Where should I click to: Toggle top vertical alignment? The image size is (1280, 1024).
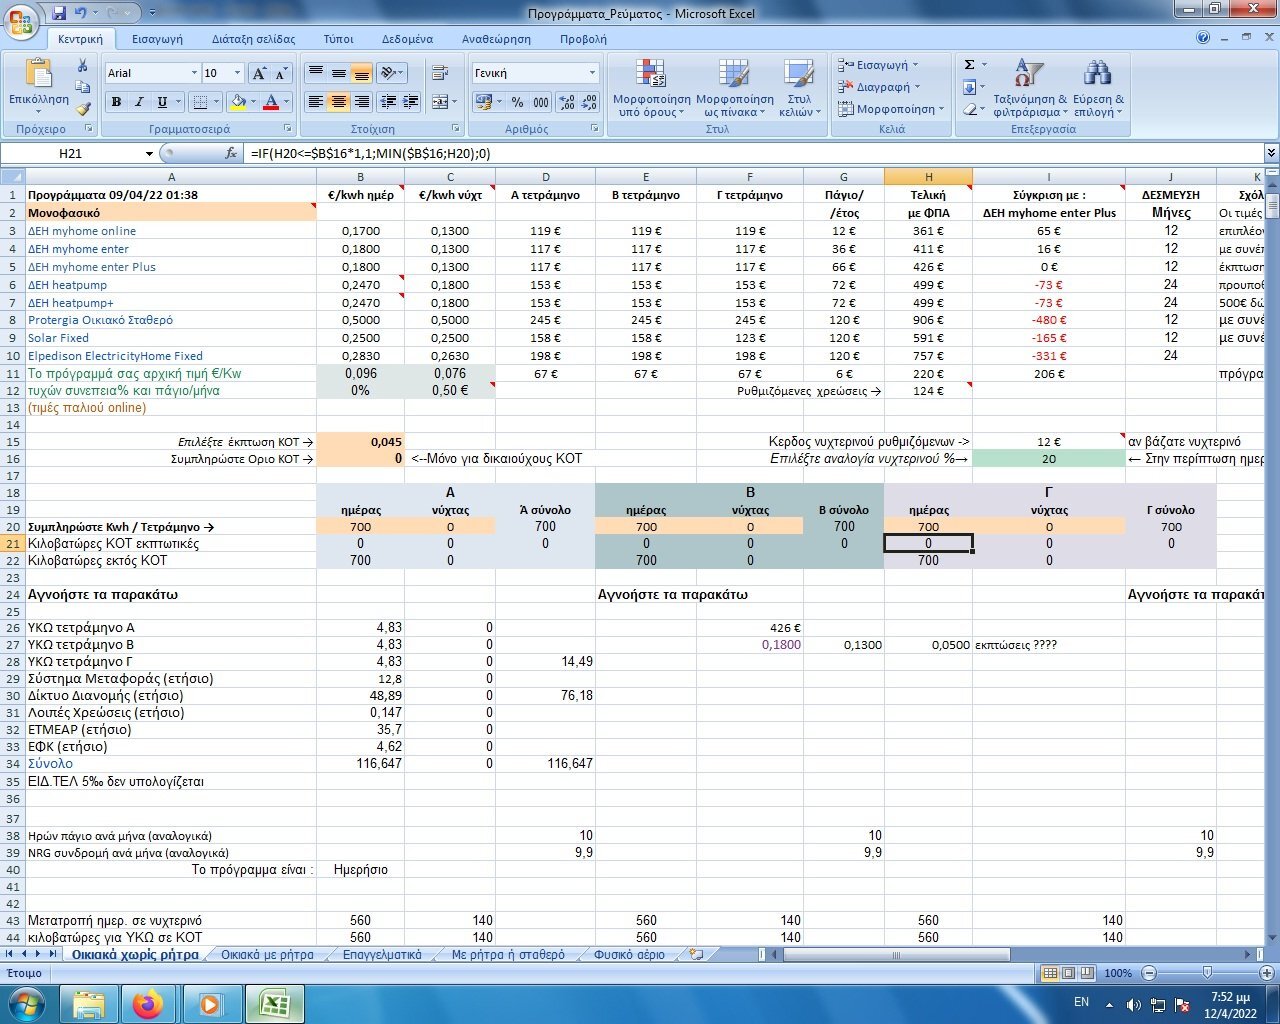[316, 73]
